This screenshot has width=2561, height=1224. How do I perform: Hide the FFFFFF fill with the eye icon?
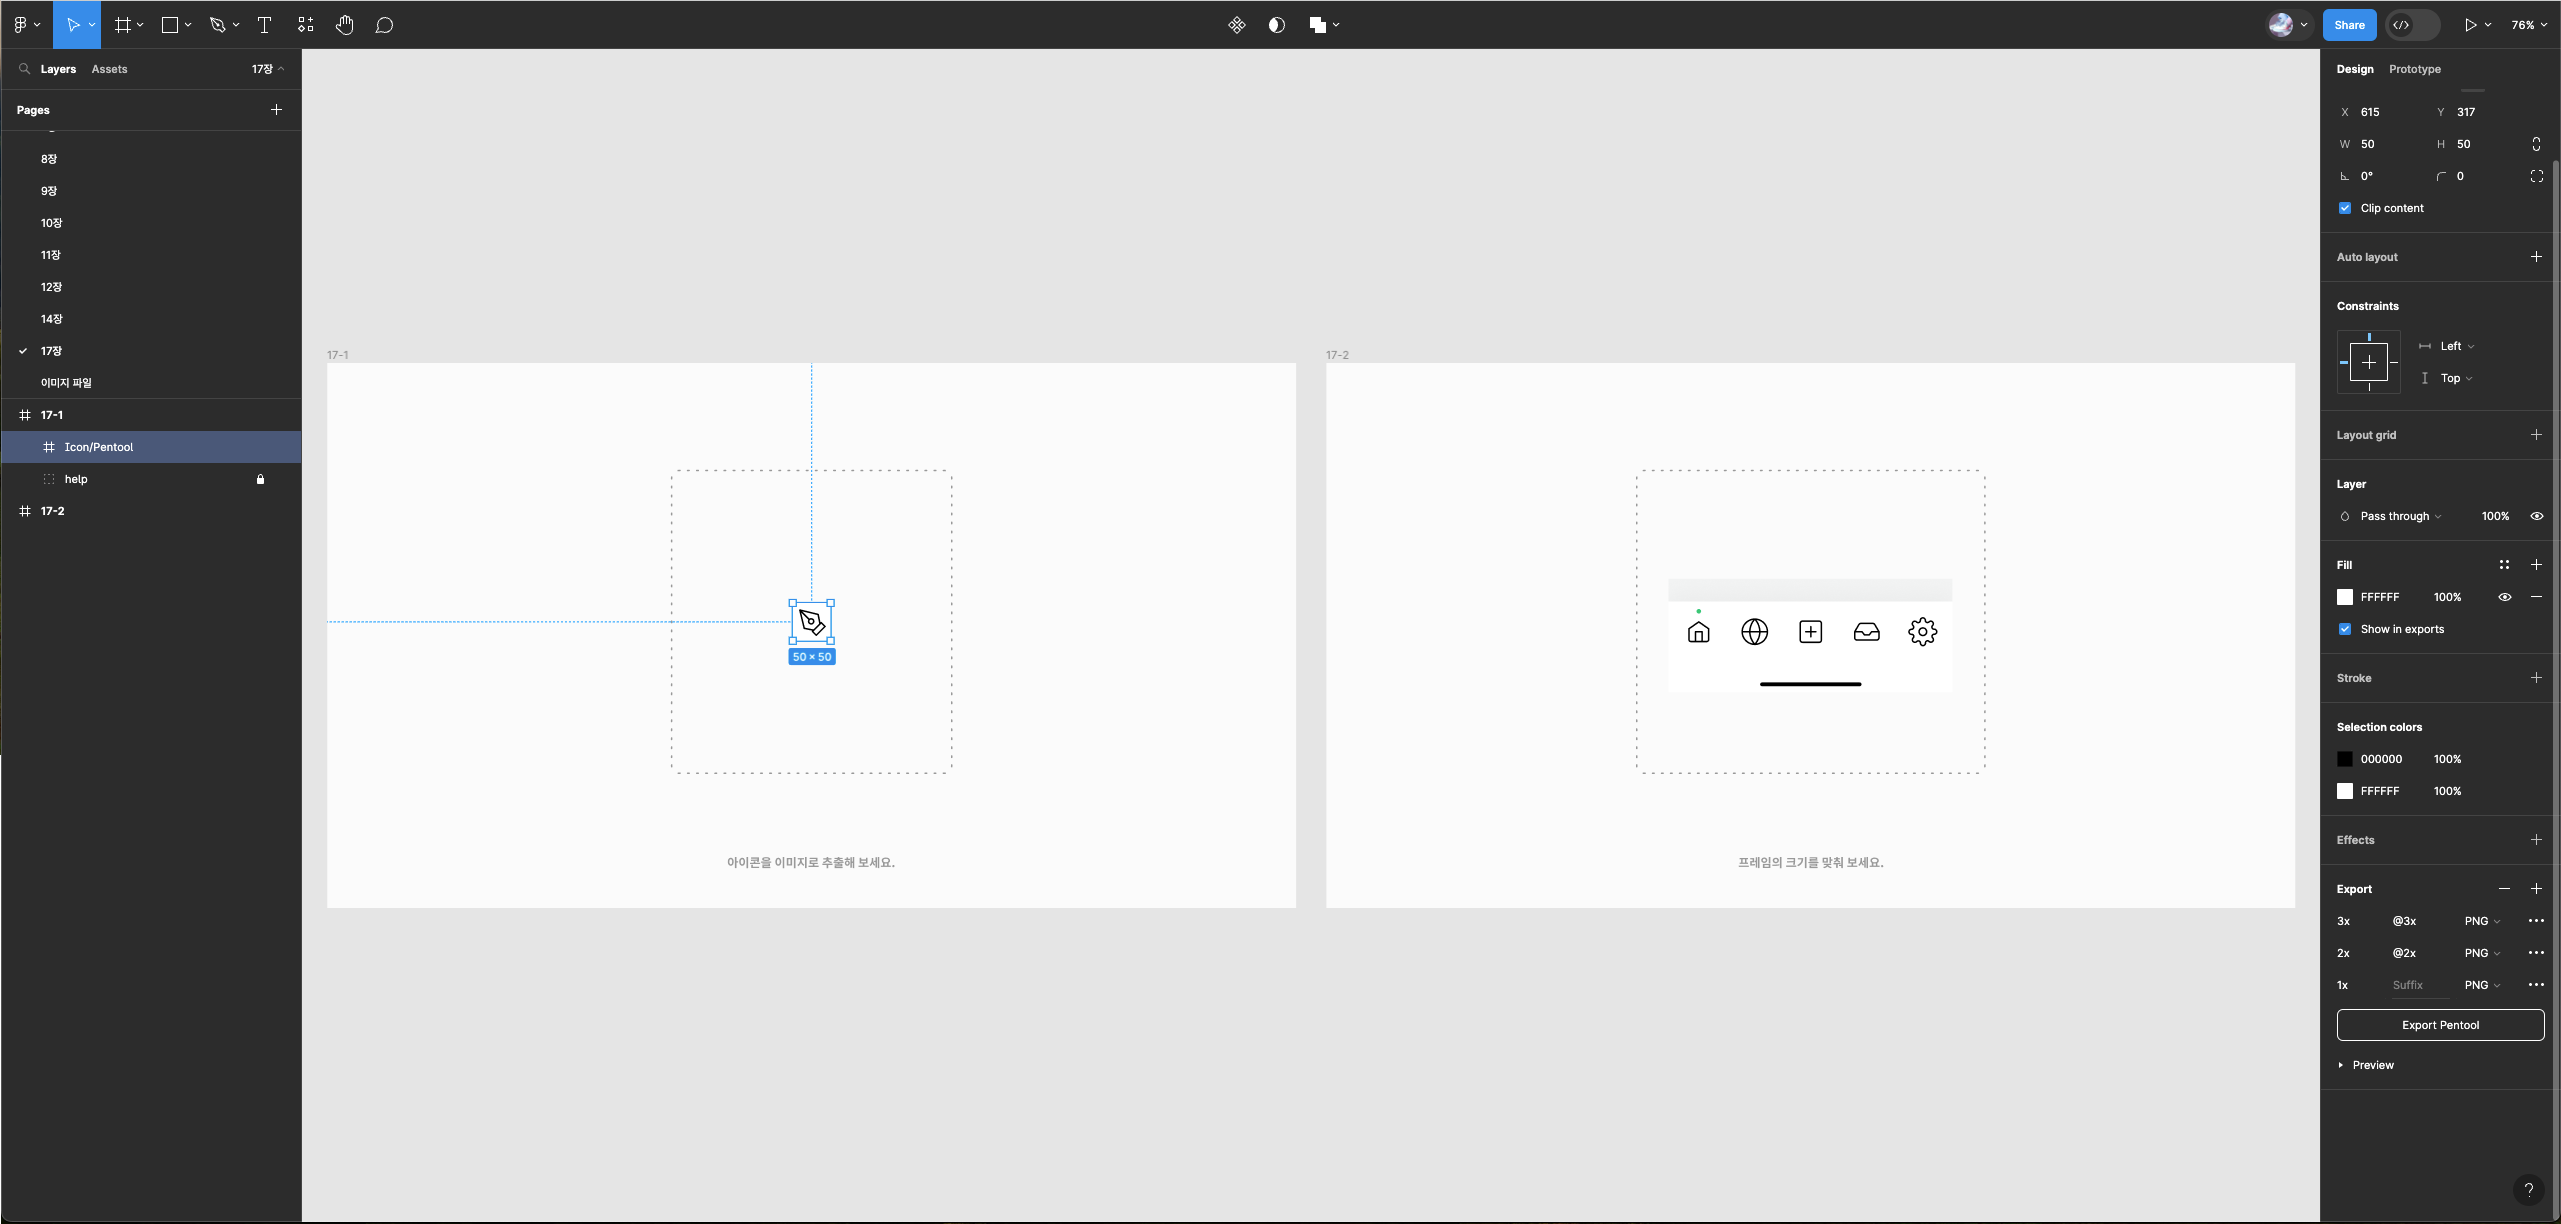point(2505,597)
